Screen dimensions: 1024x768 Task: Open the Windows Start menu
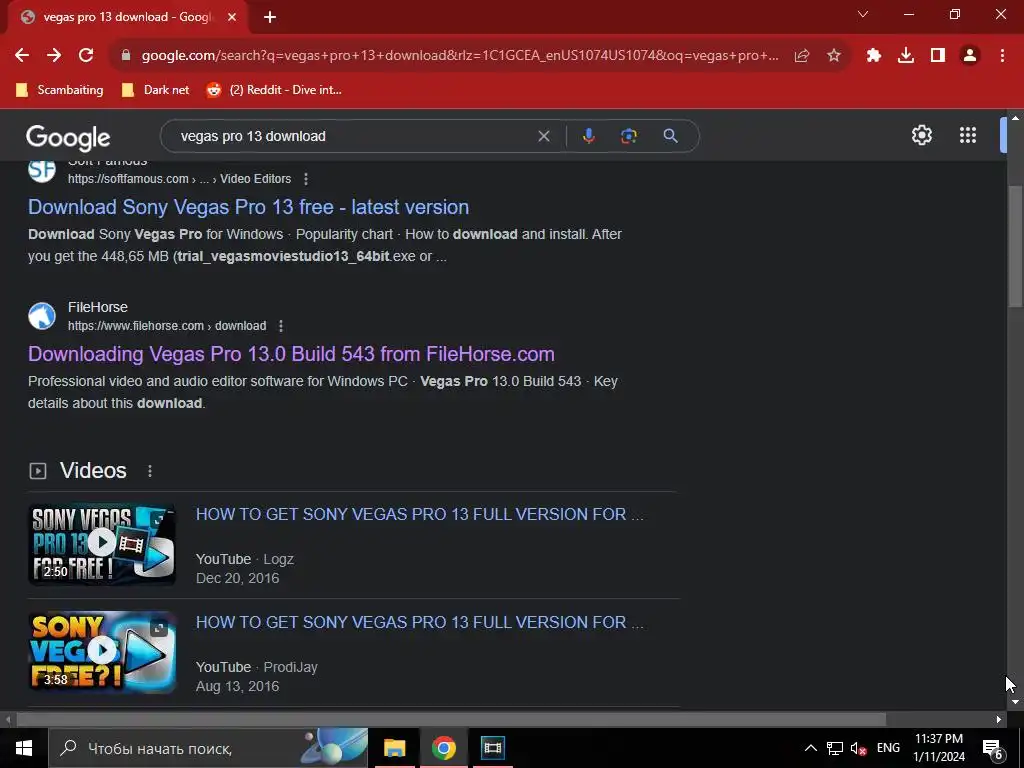click(24, 748)
